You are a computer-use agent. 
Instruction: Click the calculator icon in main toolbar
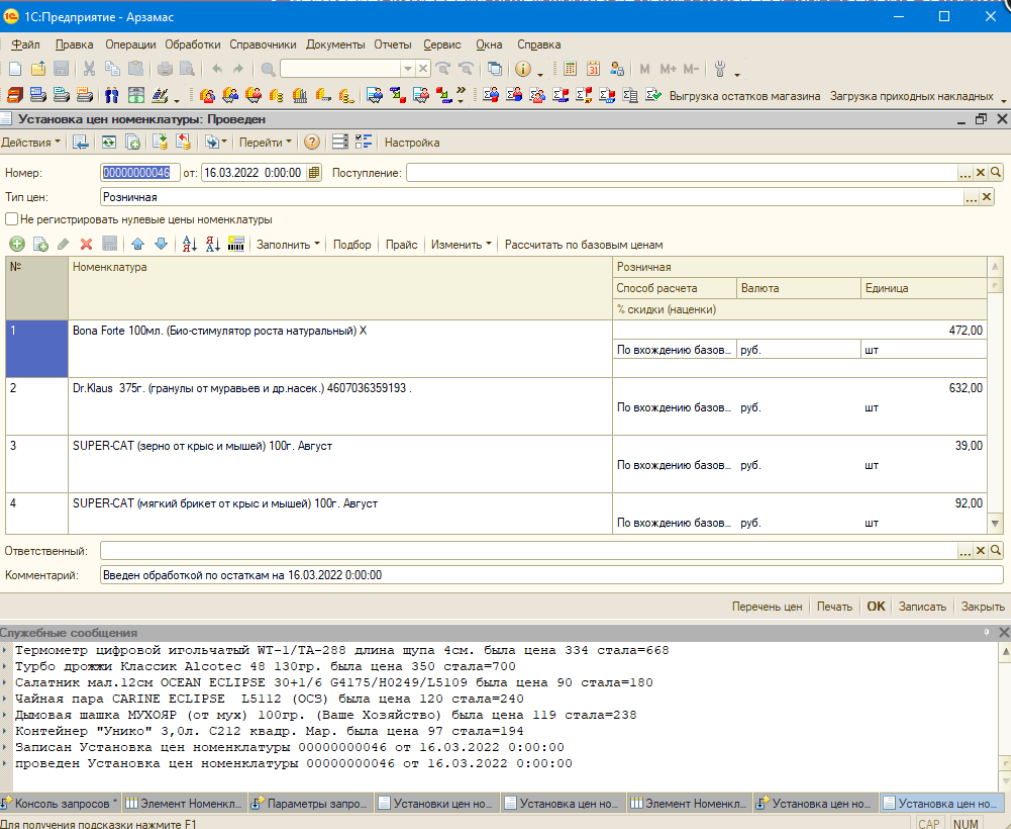pyautogui.click(x=570, y=69)
